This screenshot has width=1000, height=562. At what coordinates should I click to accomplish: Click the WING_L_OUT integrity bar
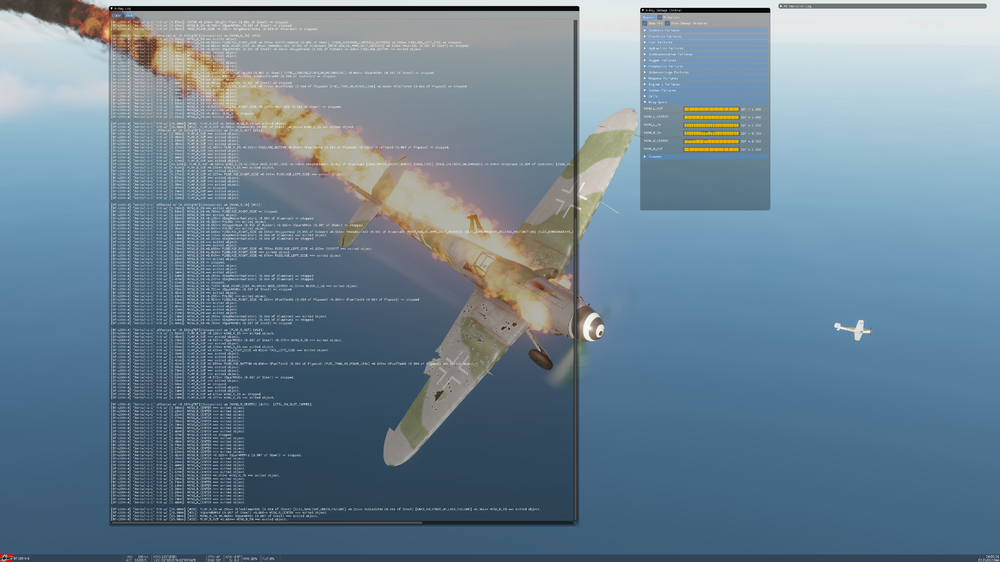(x=711, y=109)
